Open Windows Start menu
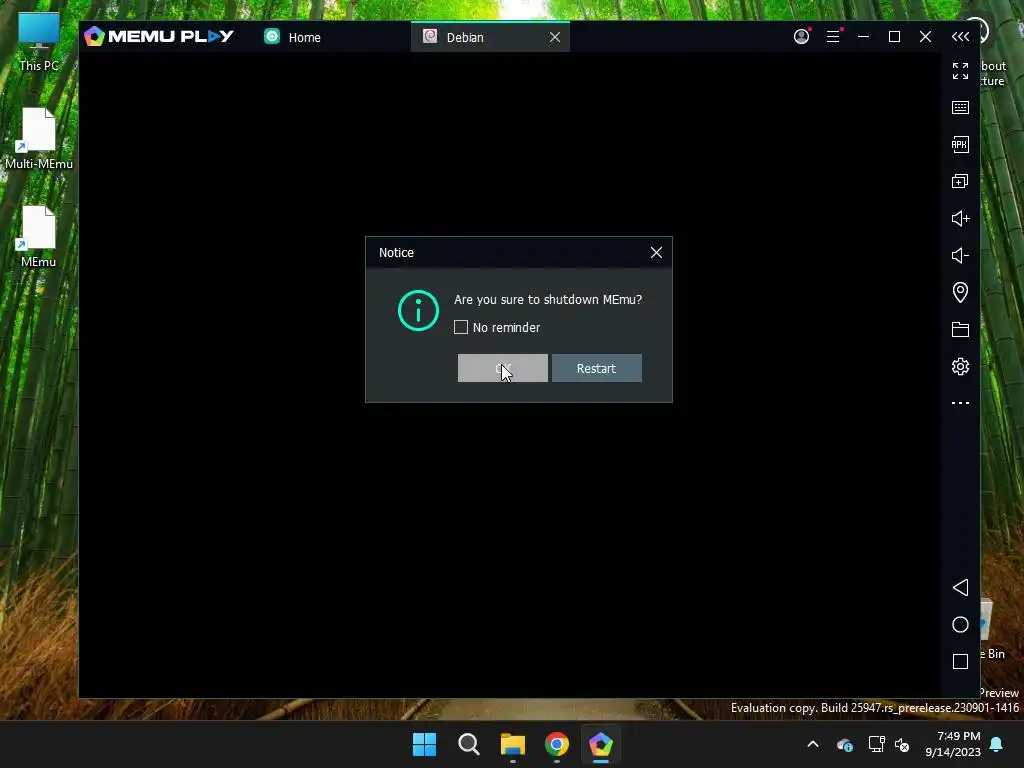Screen dimensions: 1024x768 424,744
